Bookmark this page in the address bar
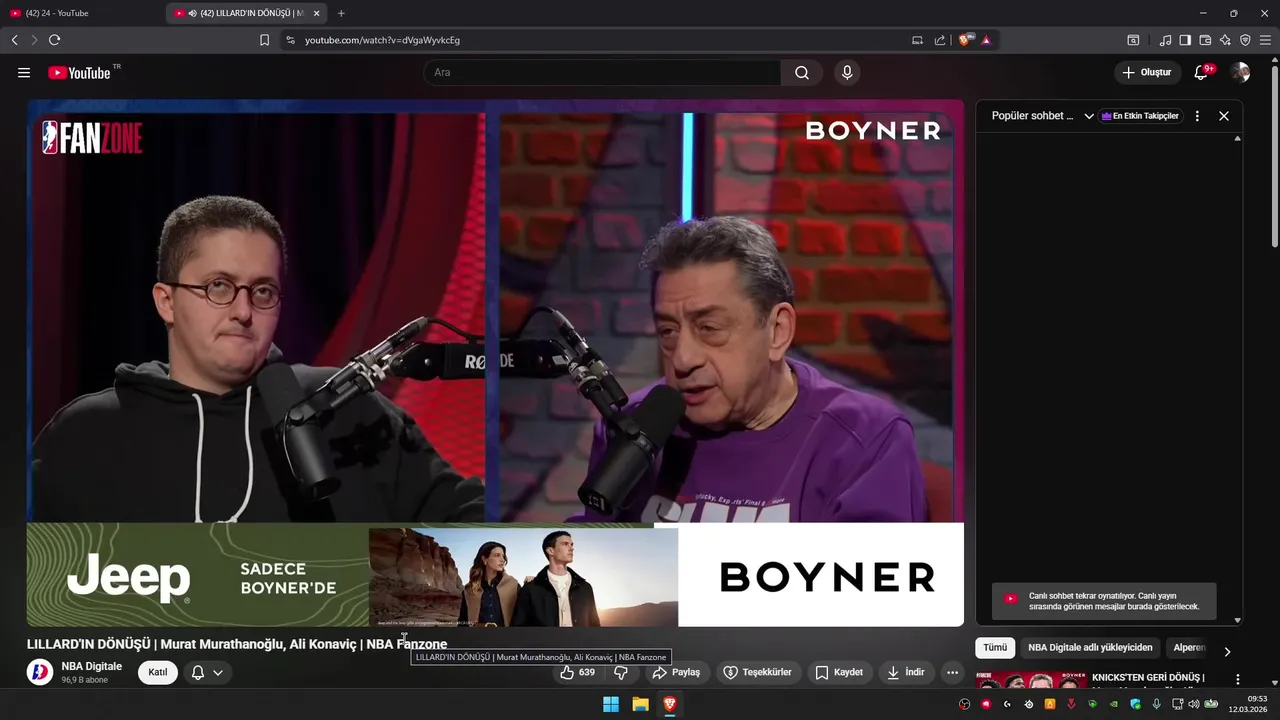 click(x=264, y=40)
